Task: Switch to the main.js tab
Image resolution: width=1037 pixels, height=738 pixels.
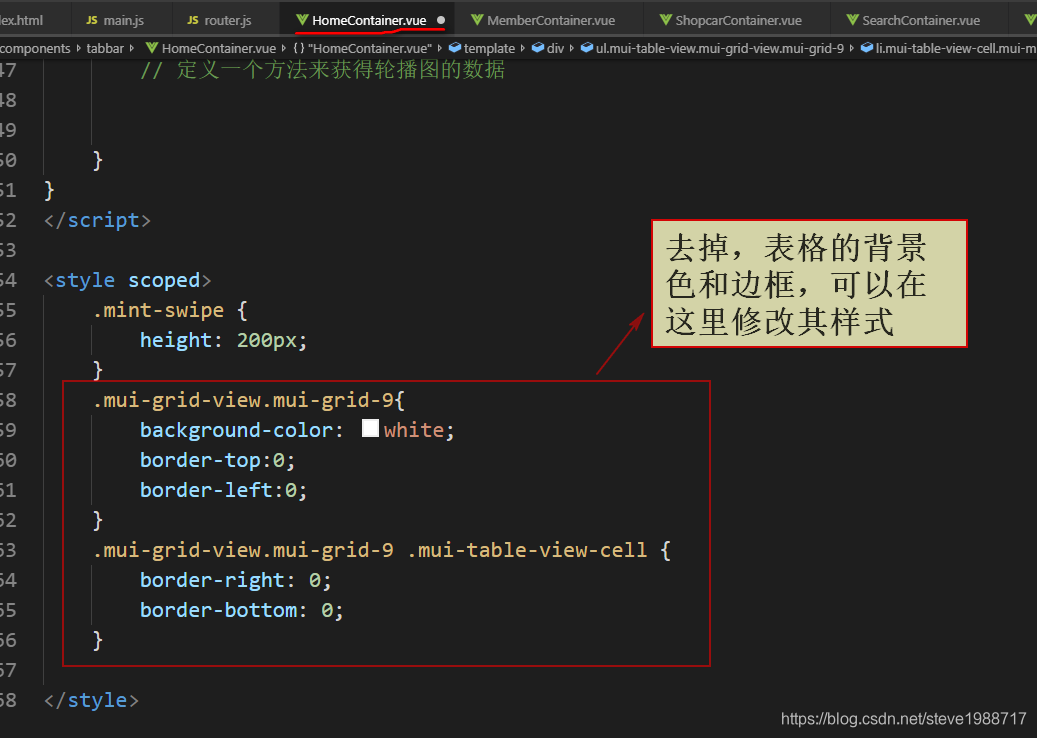Action: pos(114,20)
